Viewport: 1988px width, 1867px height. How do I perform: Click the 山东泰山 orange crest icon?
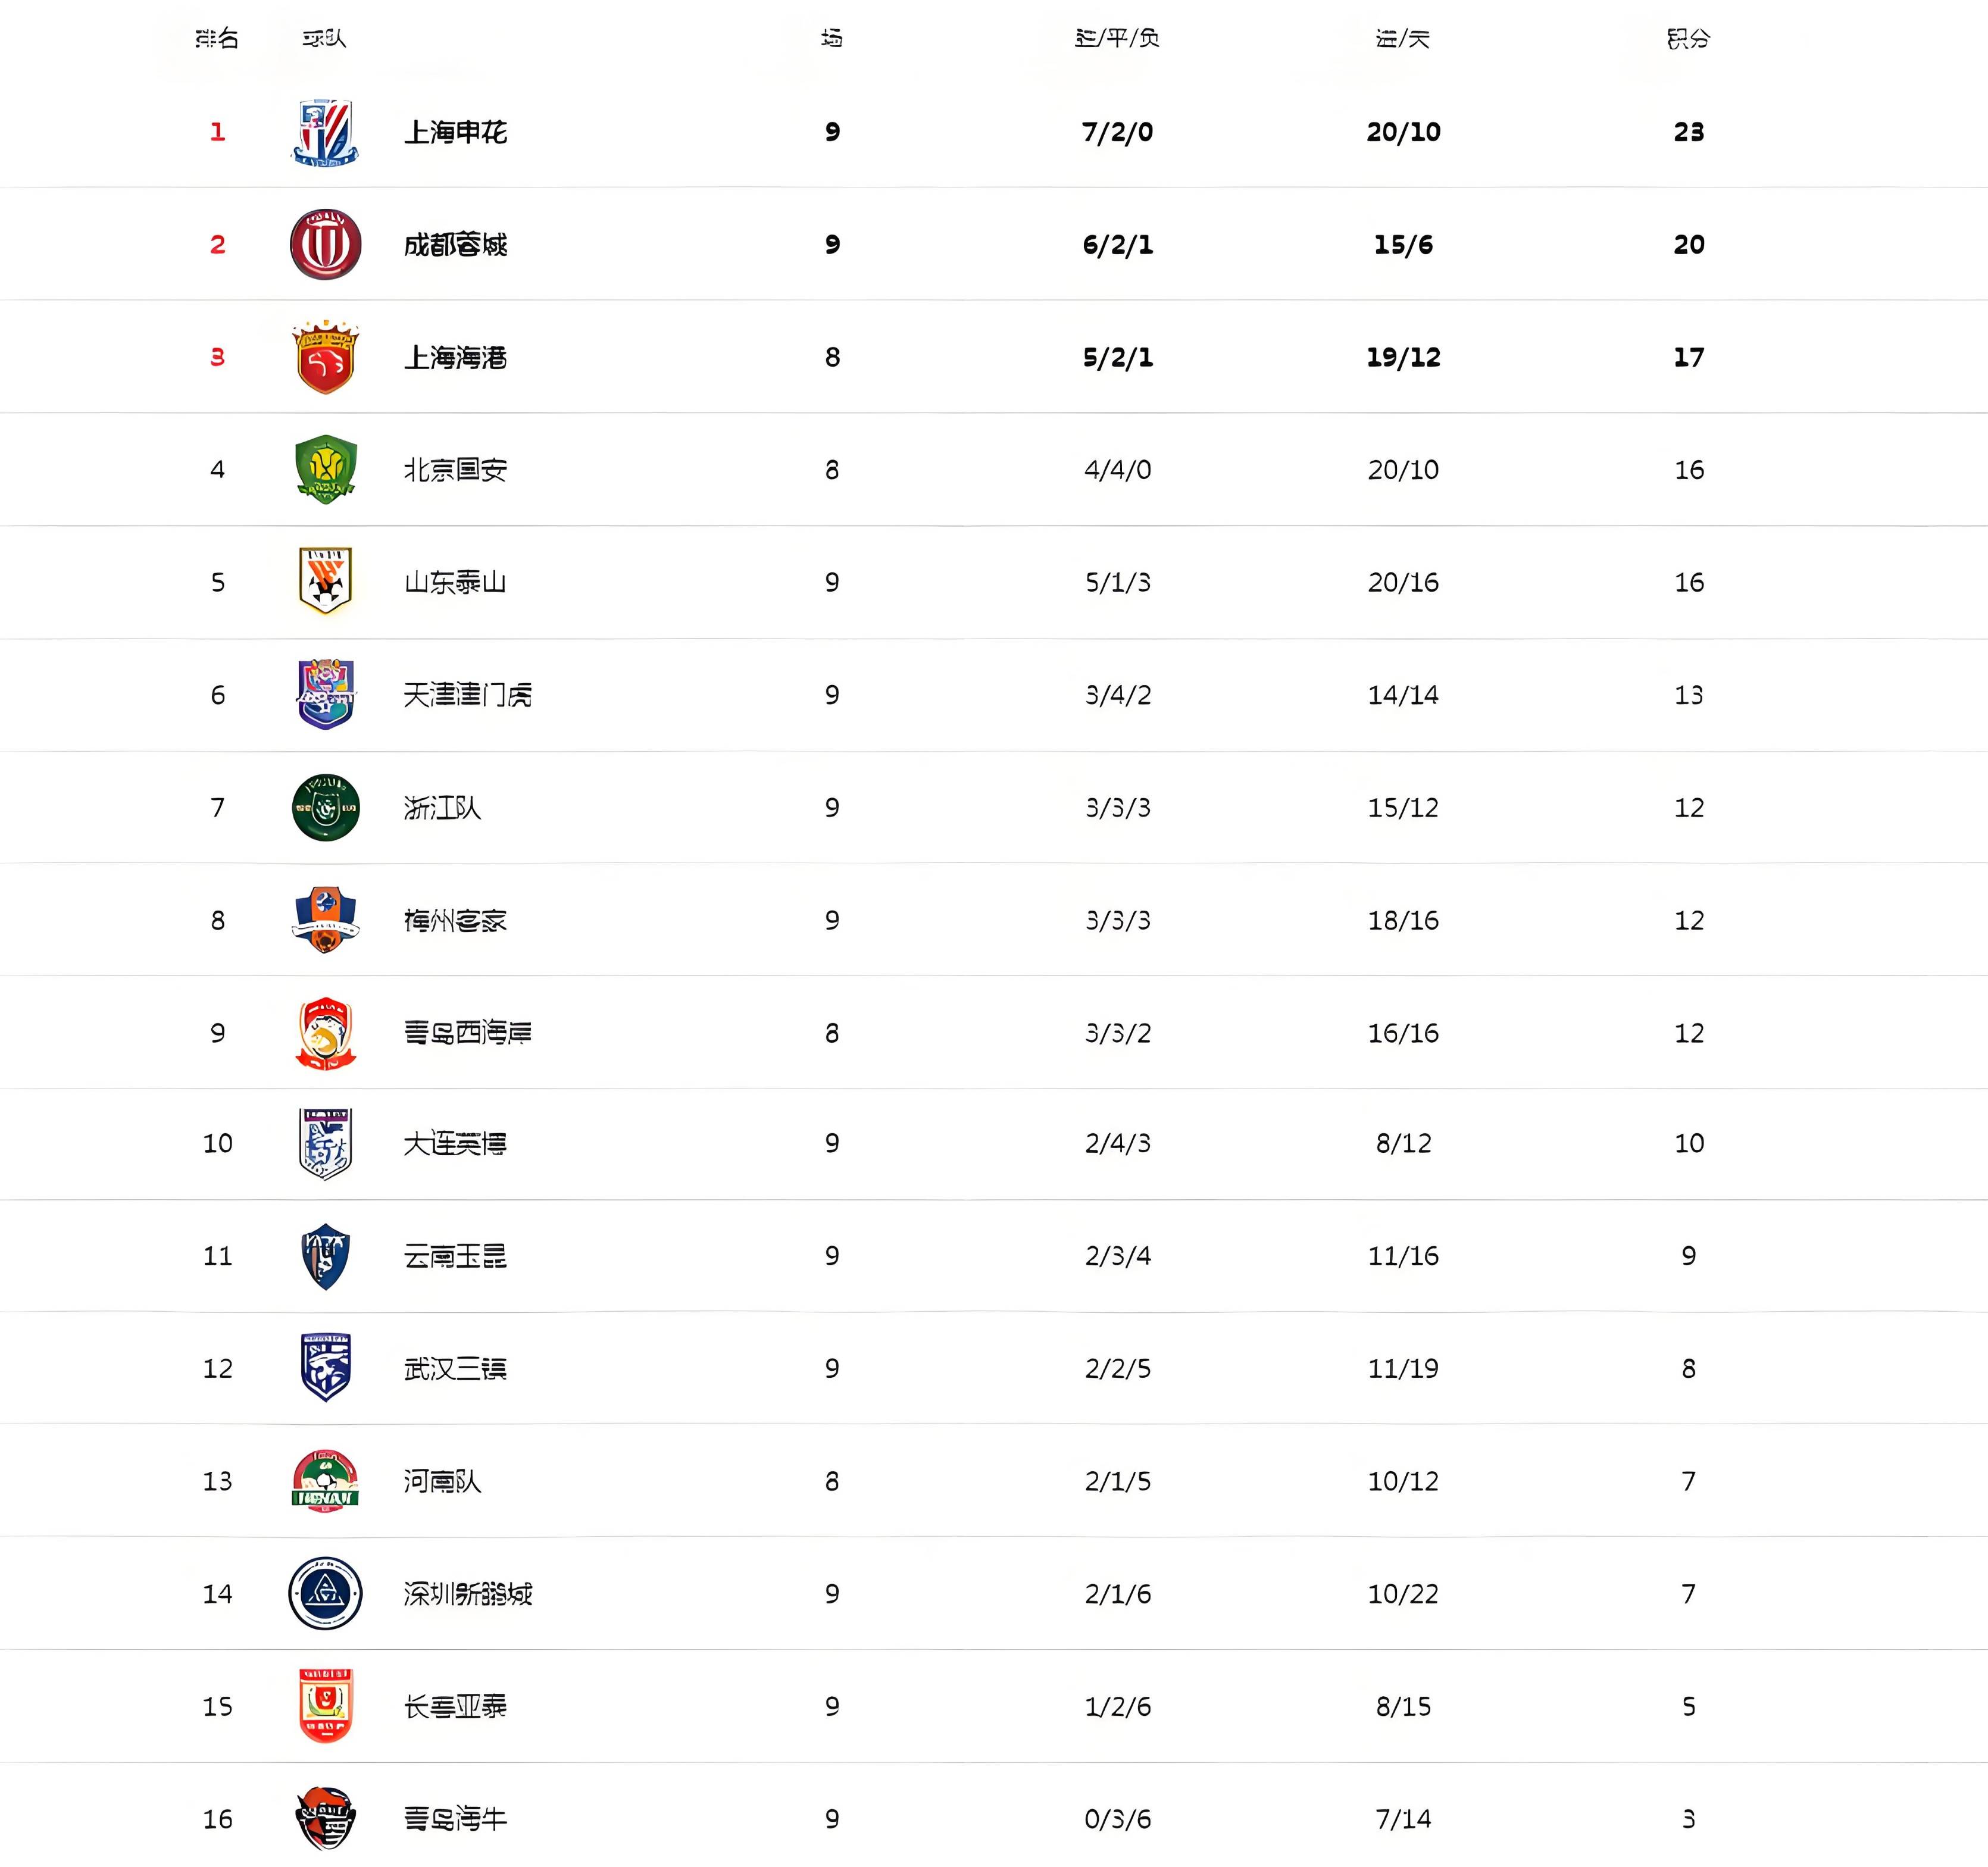tap(325, 581)
